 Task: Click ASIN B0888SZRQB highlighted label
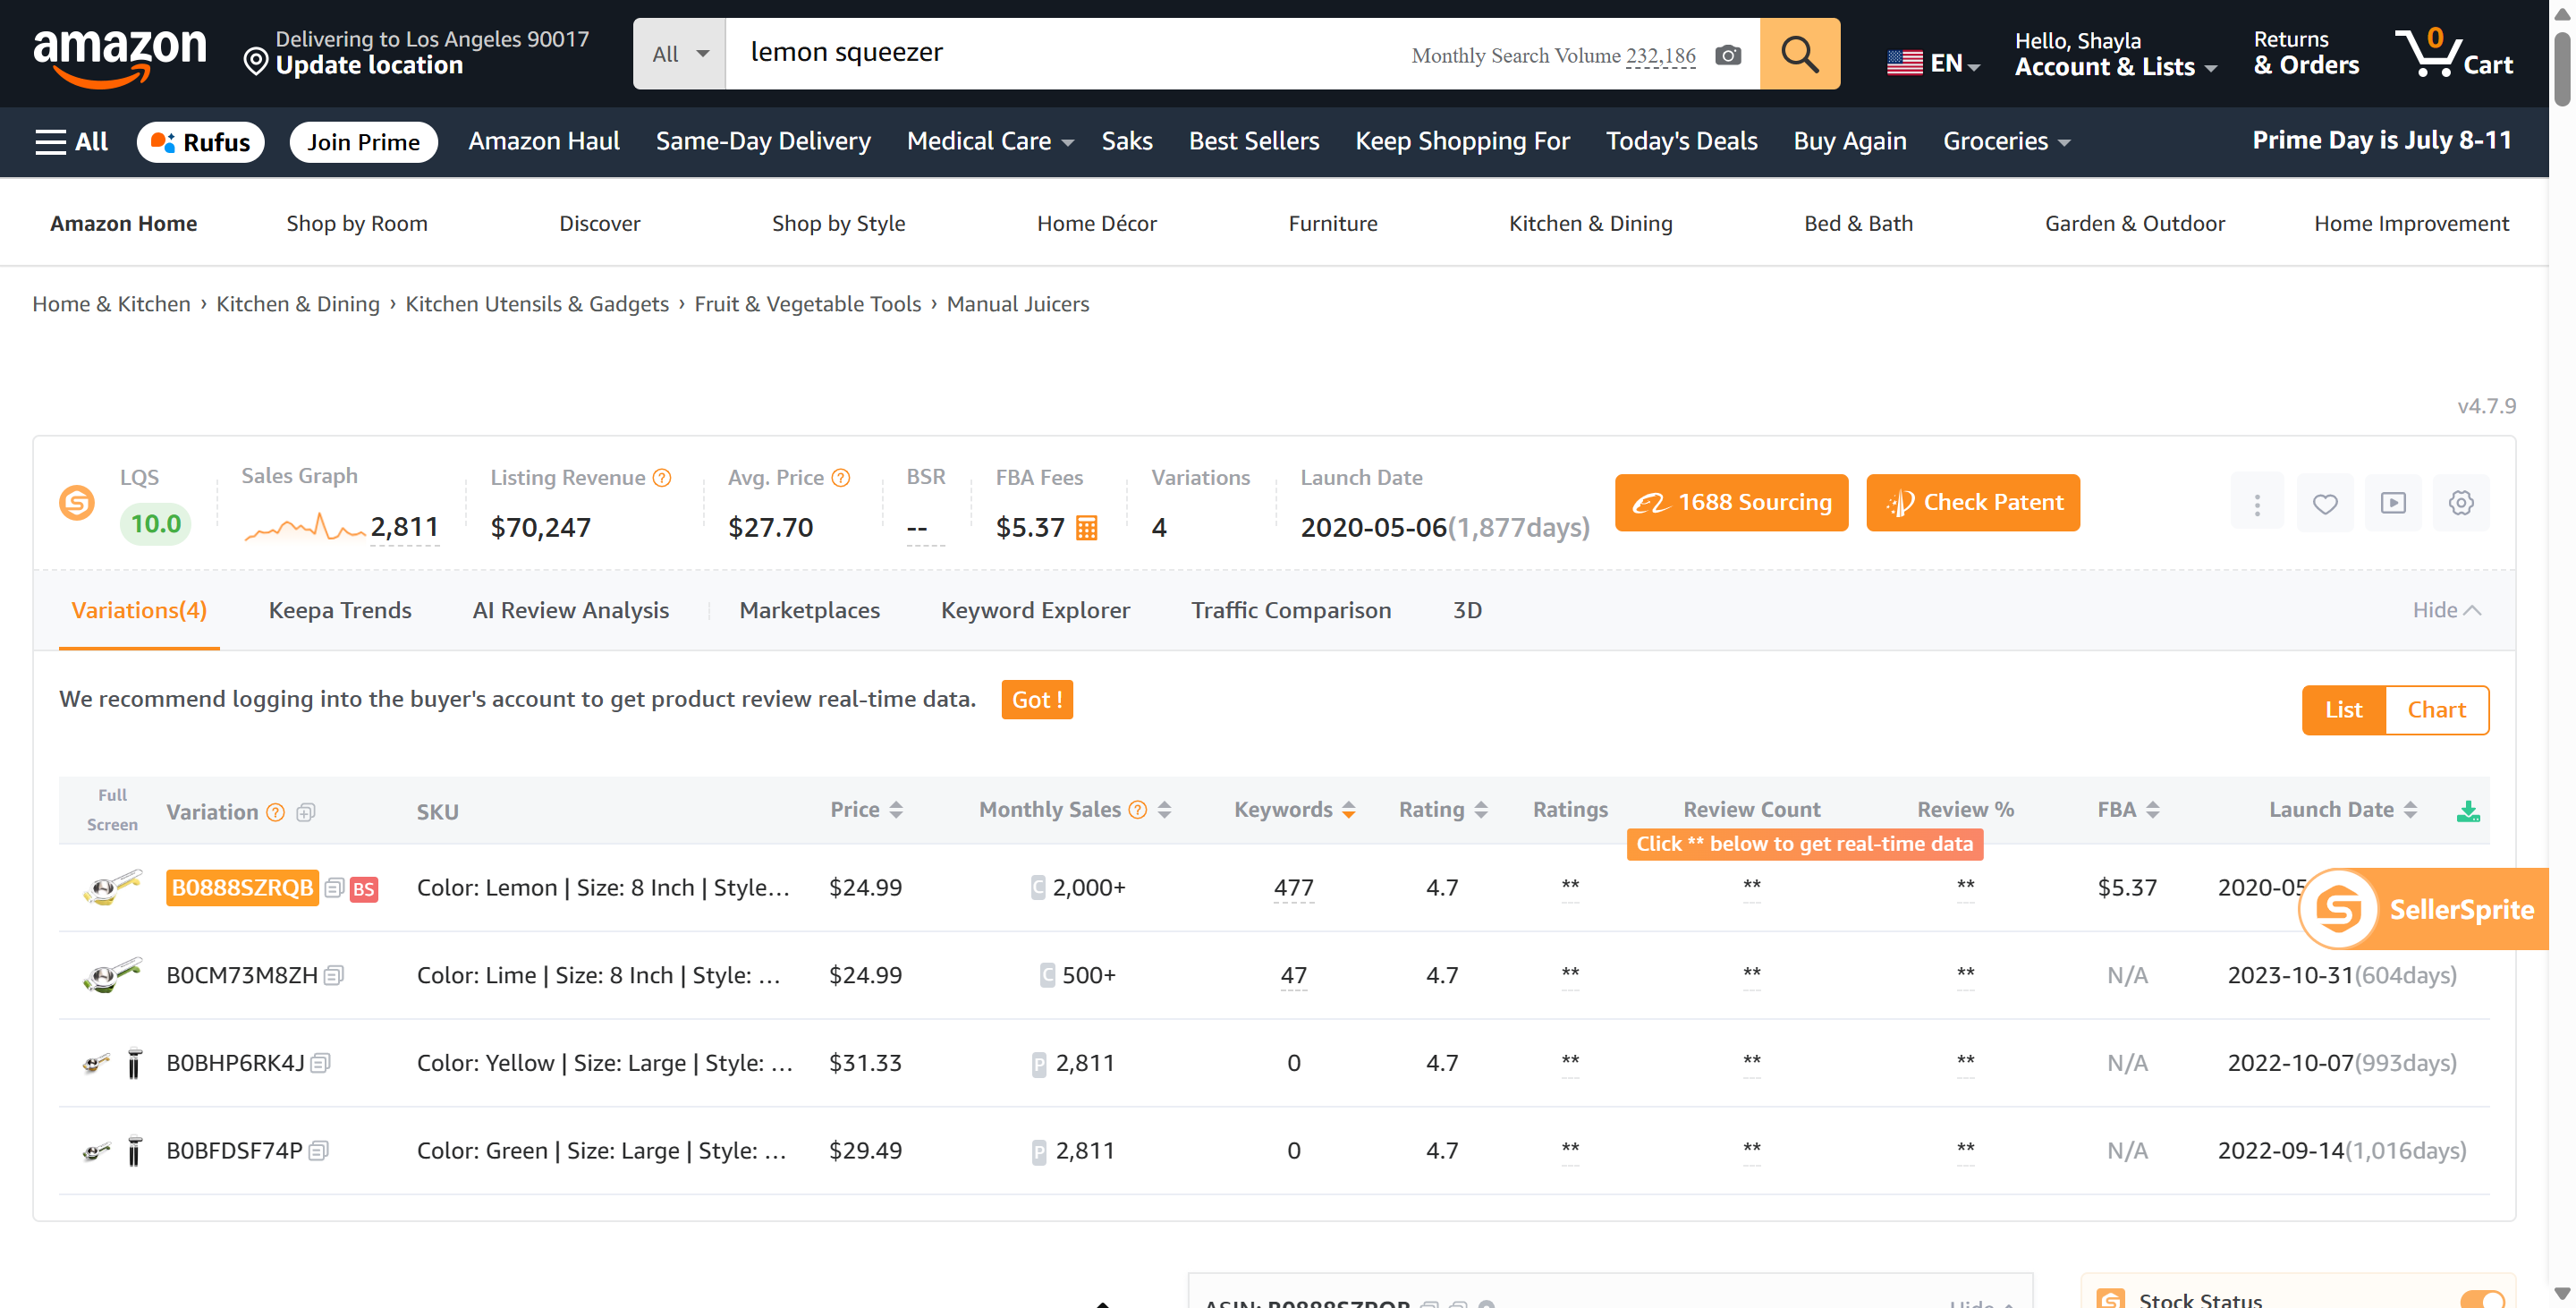coord(242,888)
